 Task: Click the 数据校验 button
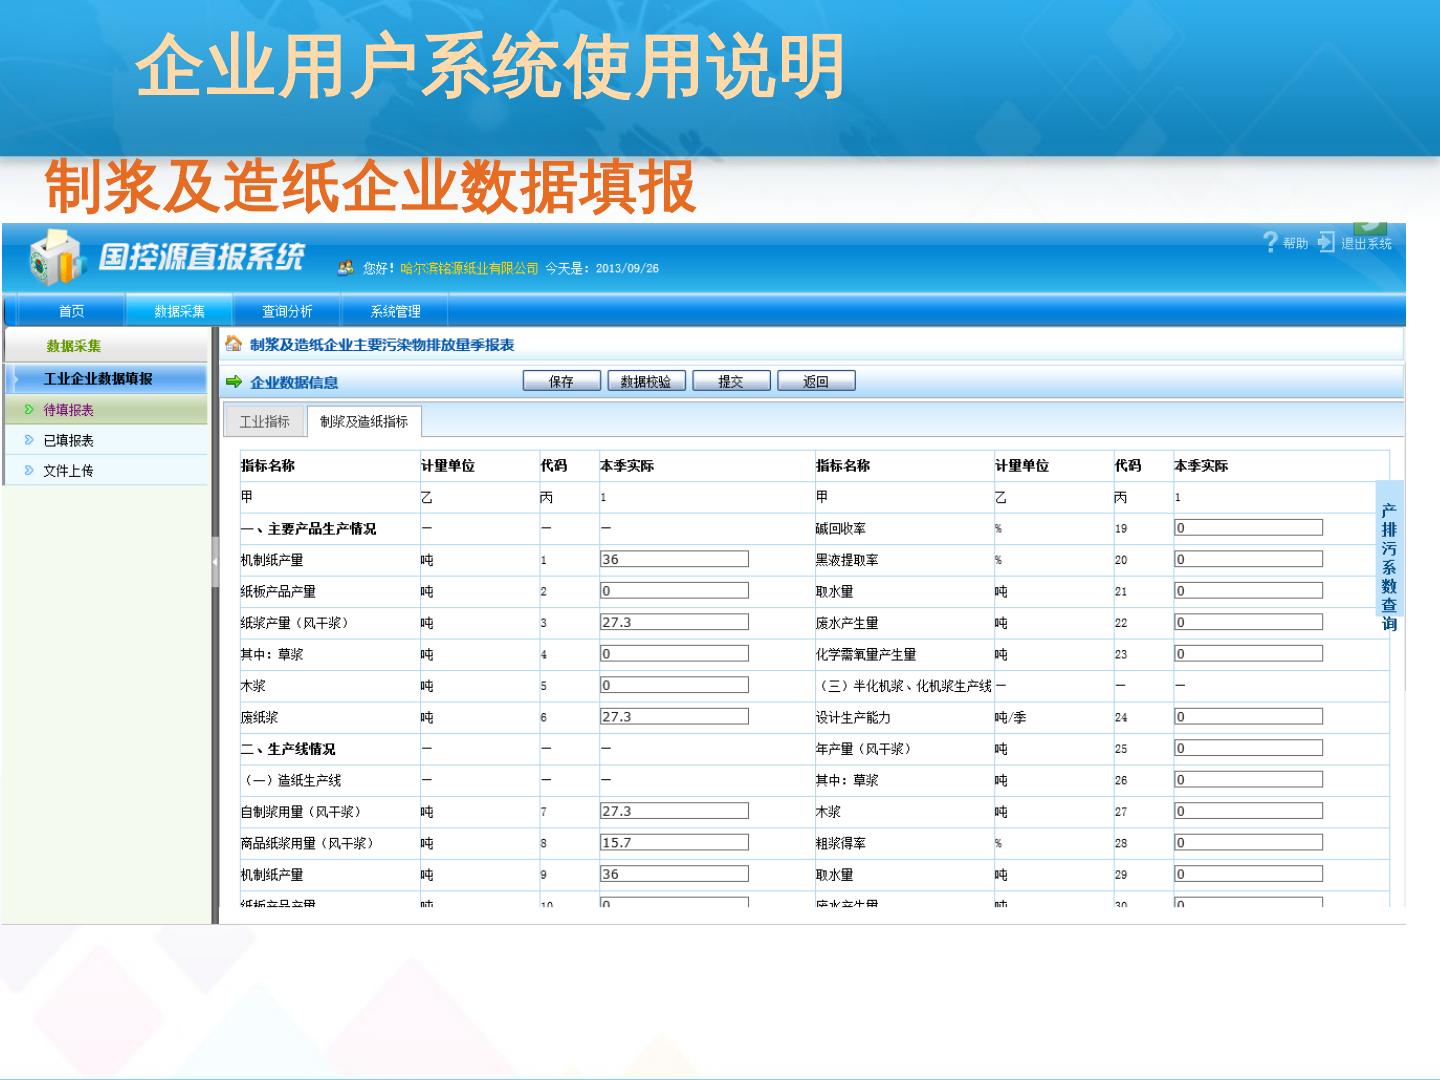(646, 381)
